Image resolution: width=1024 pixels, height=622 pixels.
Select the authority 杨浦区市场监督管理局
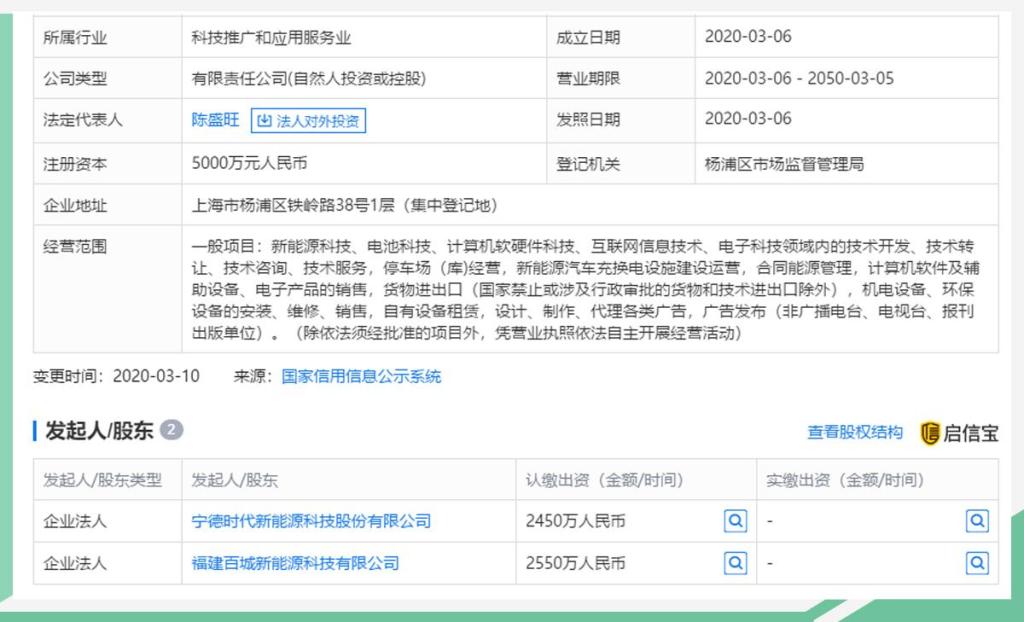click(784, 164)
